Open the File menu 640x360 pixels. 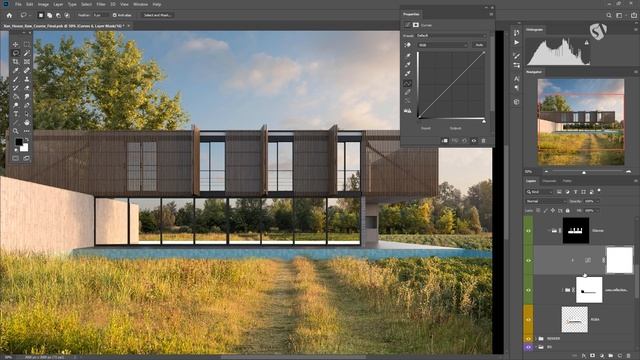click(x=18, y=4)
